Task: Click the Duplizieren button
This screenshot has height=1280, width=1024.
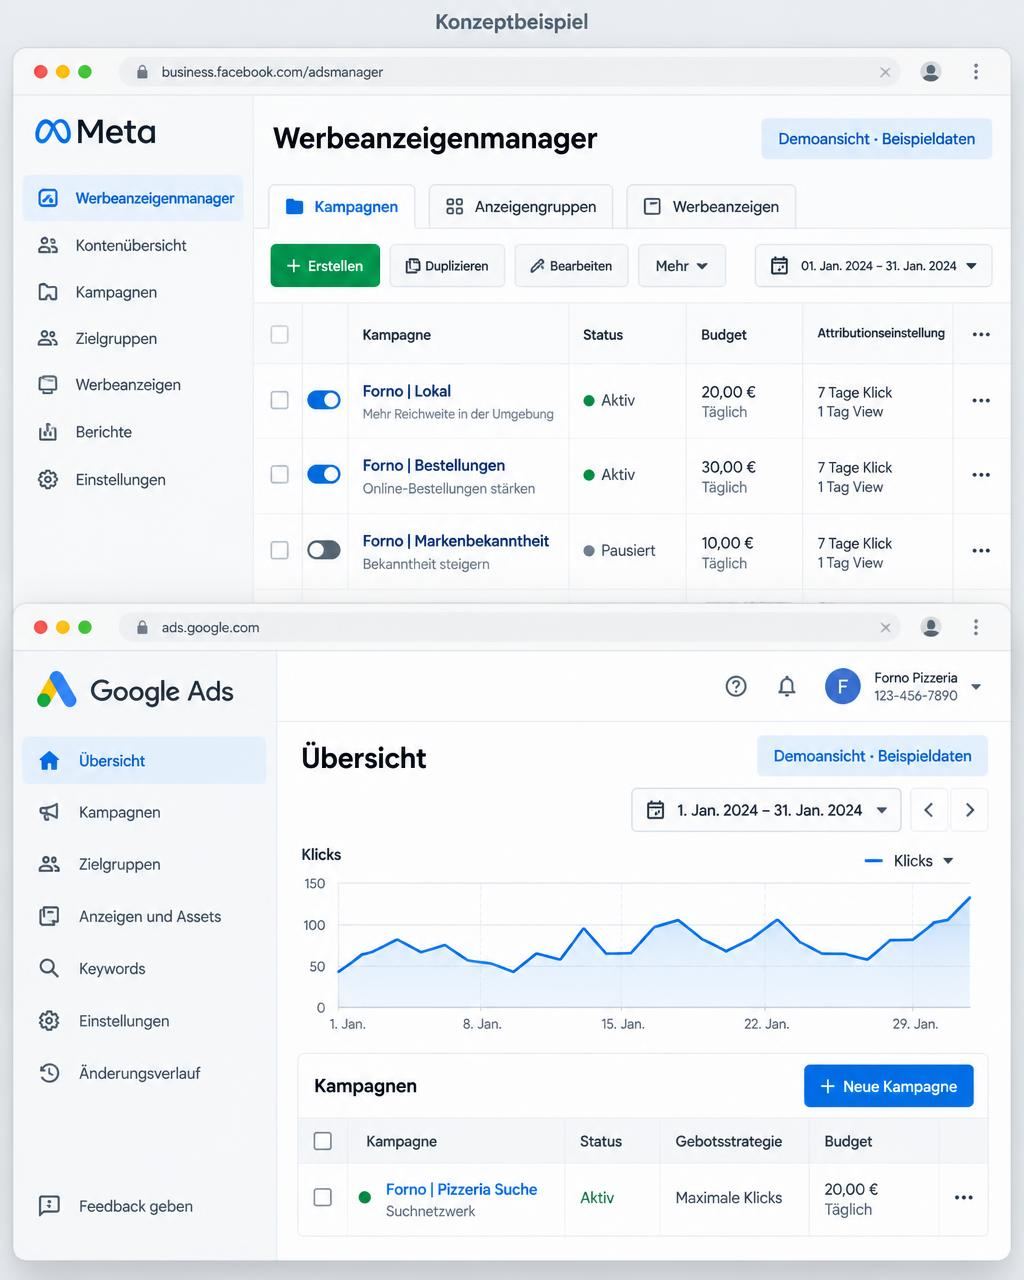Action: [447, 266]
